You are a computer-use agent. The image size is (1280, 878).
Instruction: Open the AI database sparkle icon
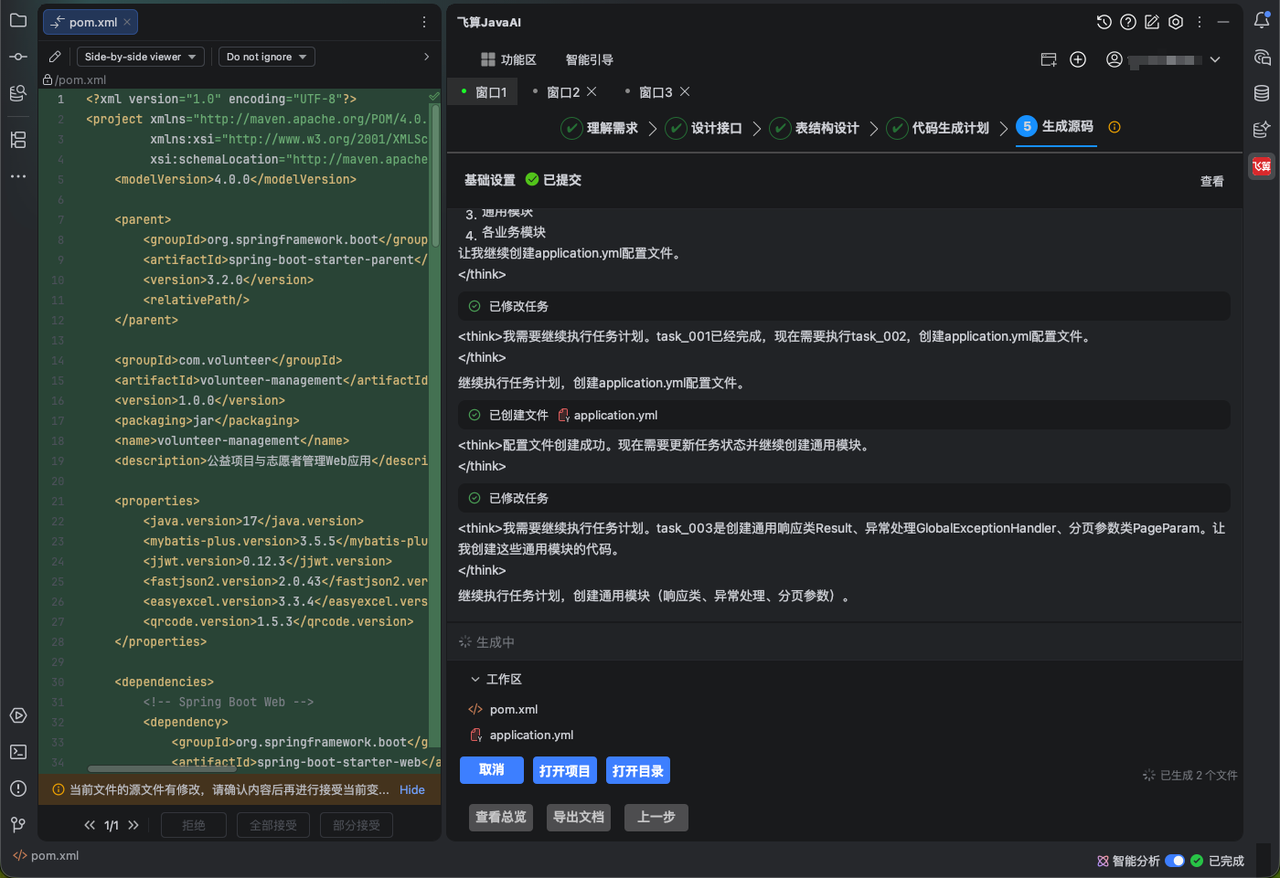coord(1261,130)
